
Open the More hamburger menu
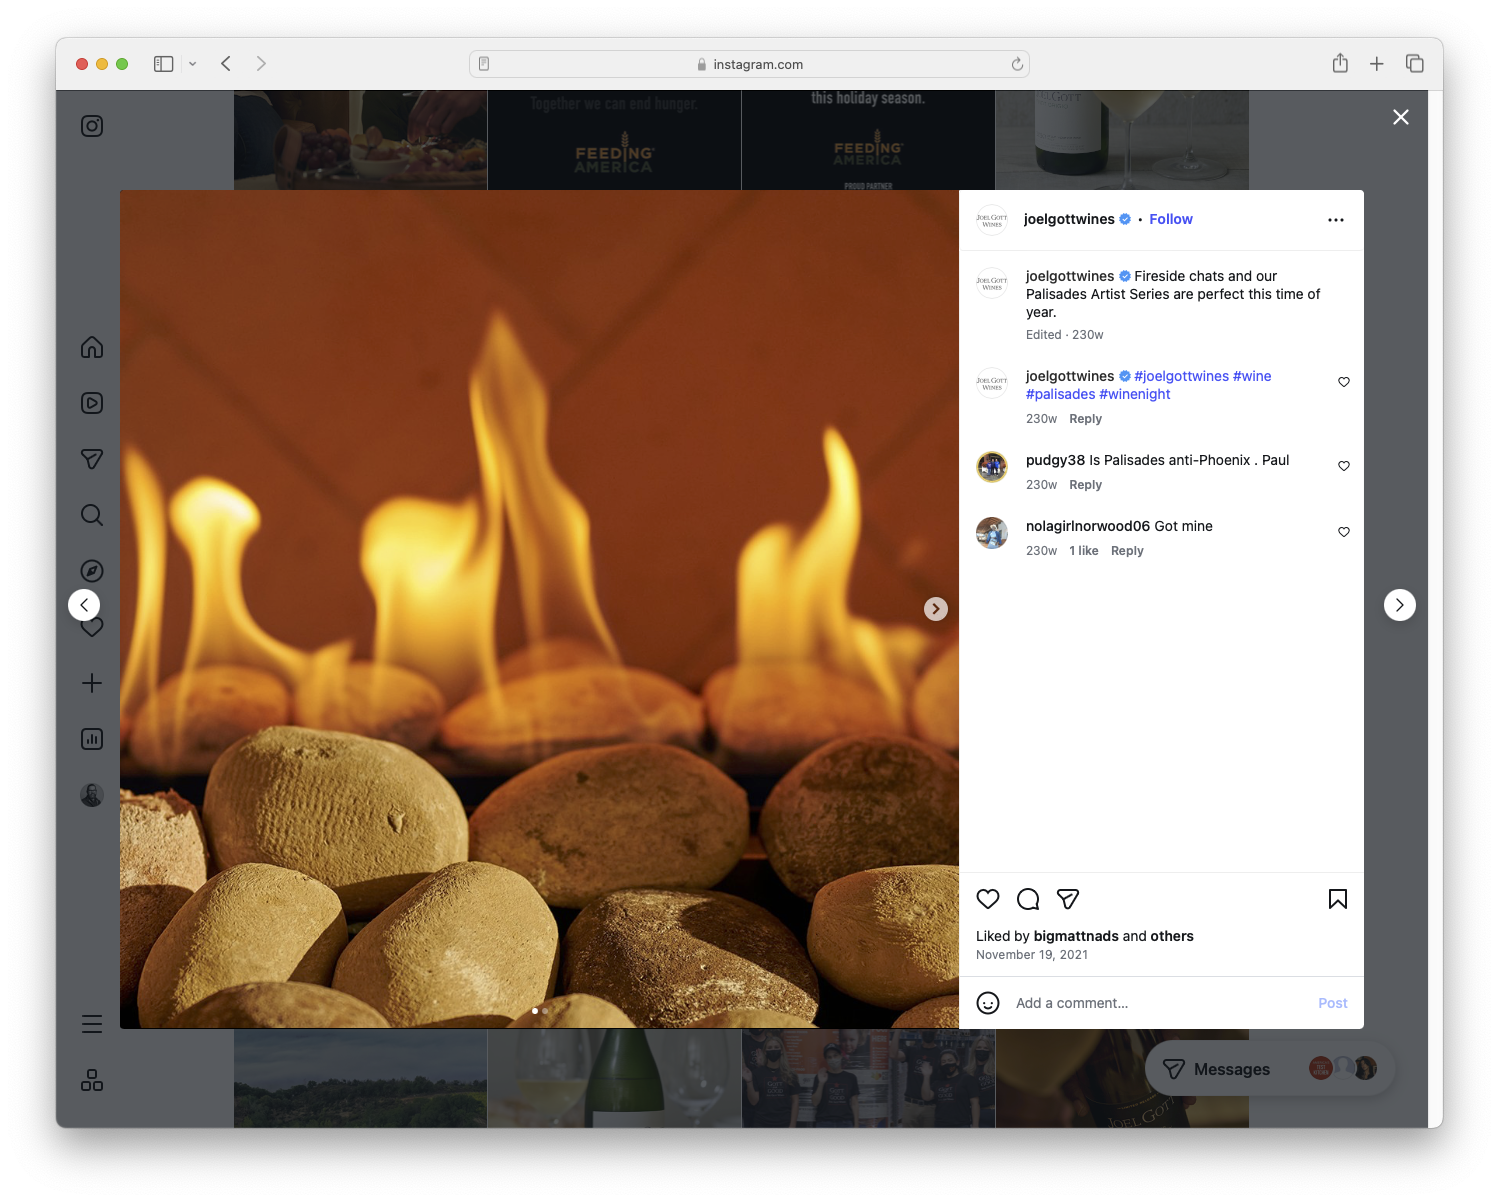(92, 1024)
